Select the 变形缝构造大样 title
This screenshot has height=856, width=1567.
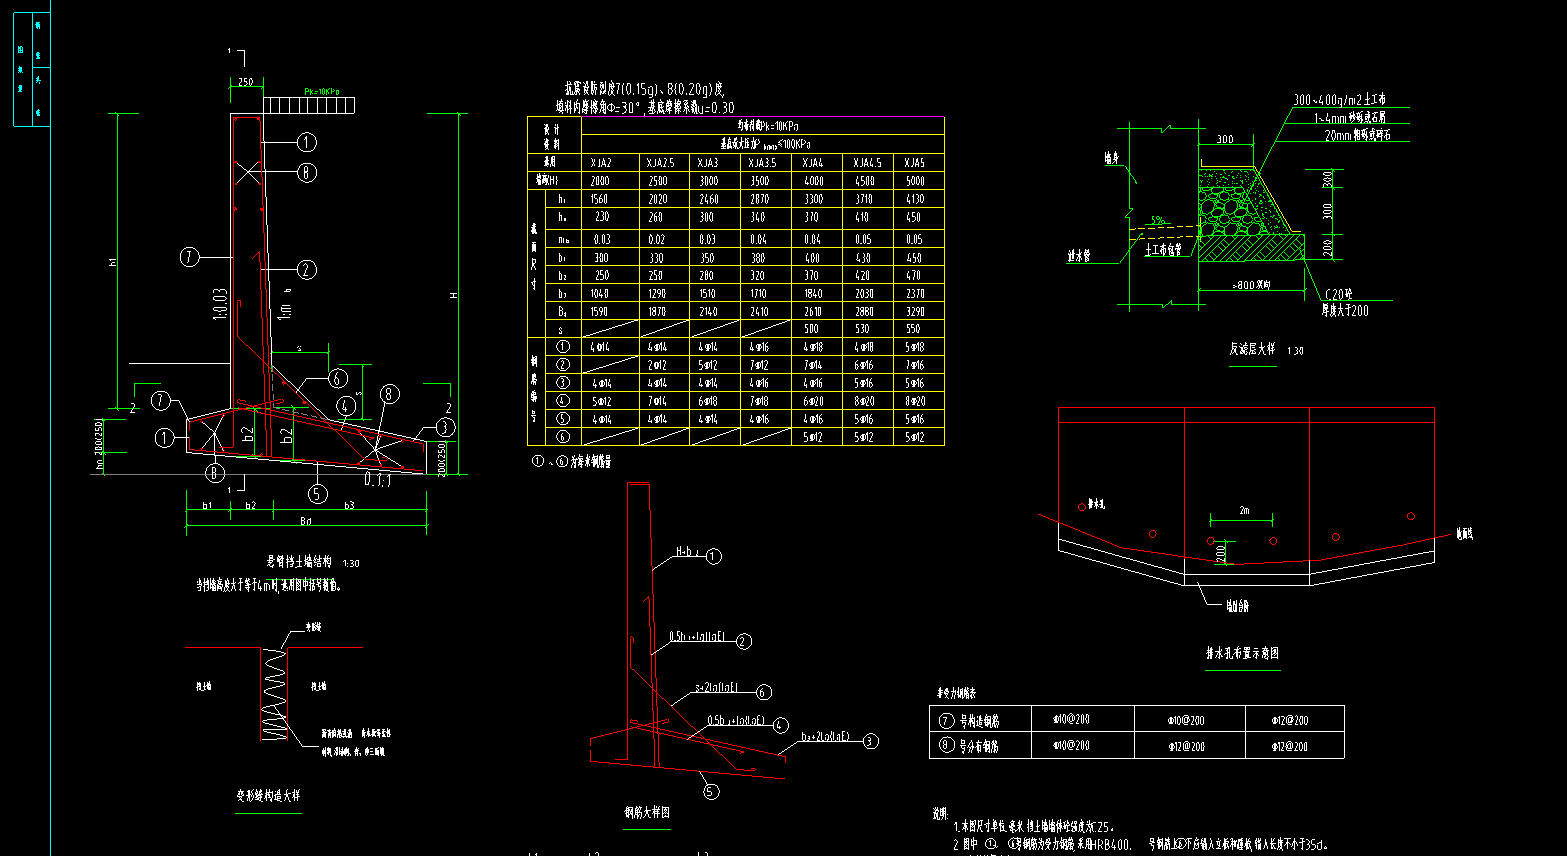[x=267, y=796]
